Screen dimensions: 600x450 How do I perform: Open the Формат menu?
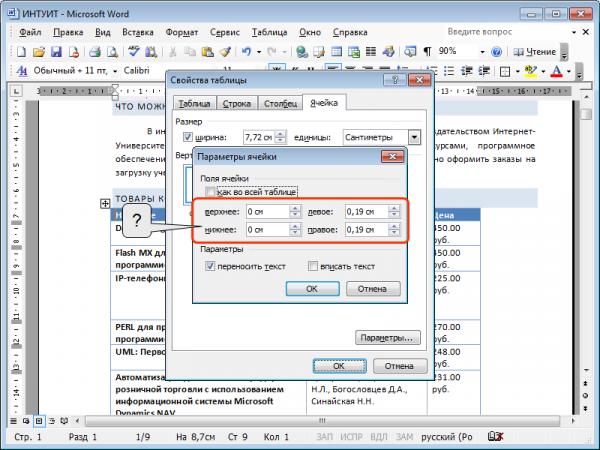[182, 33]
